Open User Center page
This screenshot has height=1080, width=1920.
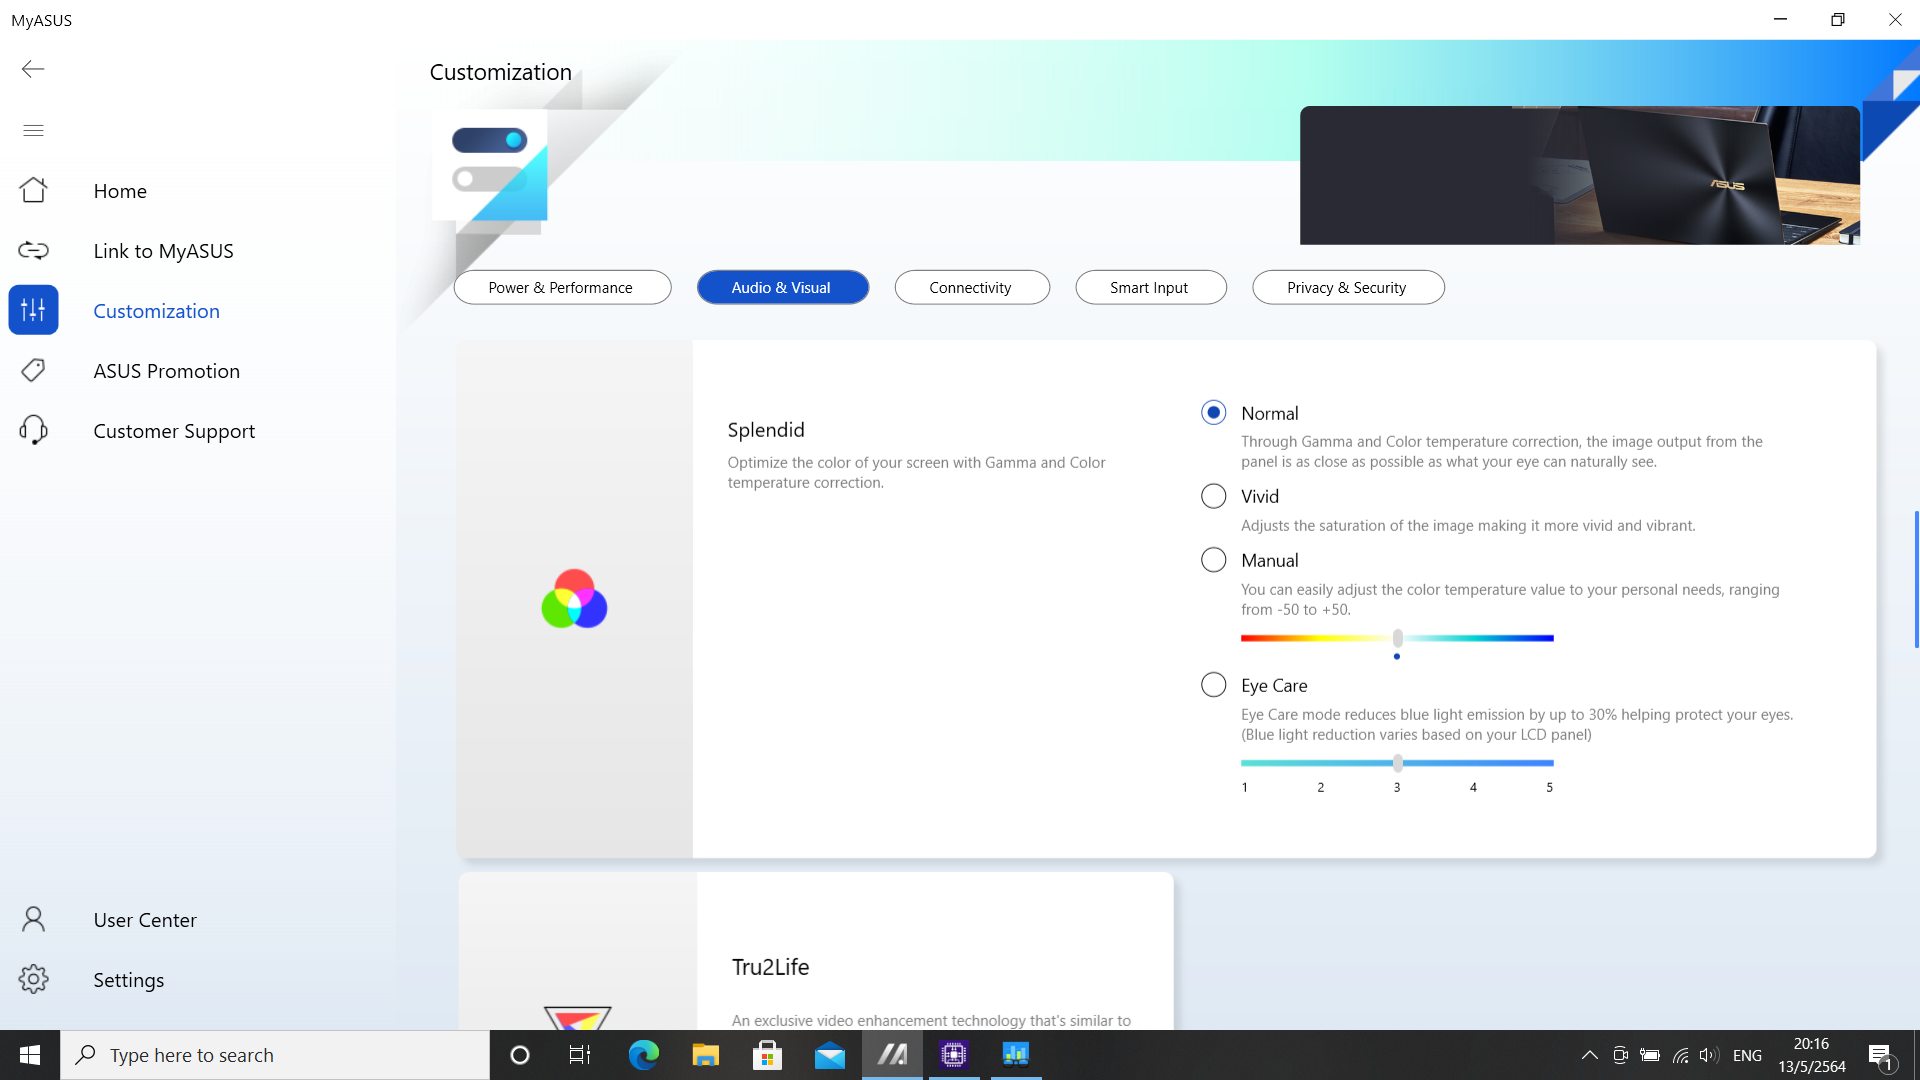(145, 919)
